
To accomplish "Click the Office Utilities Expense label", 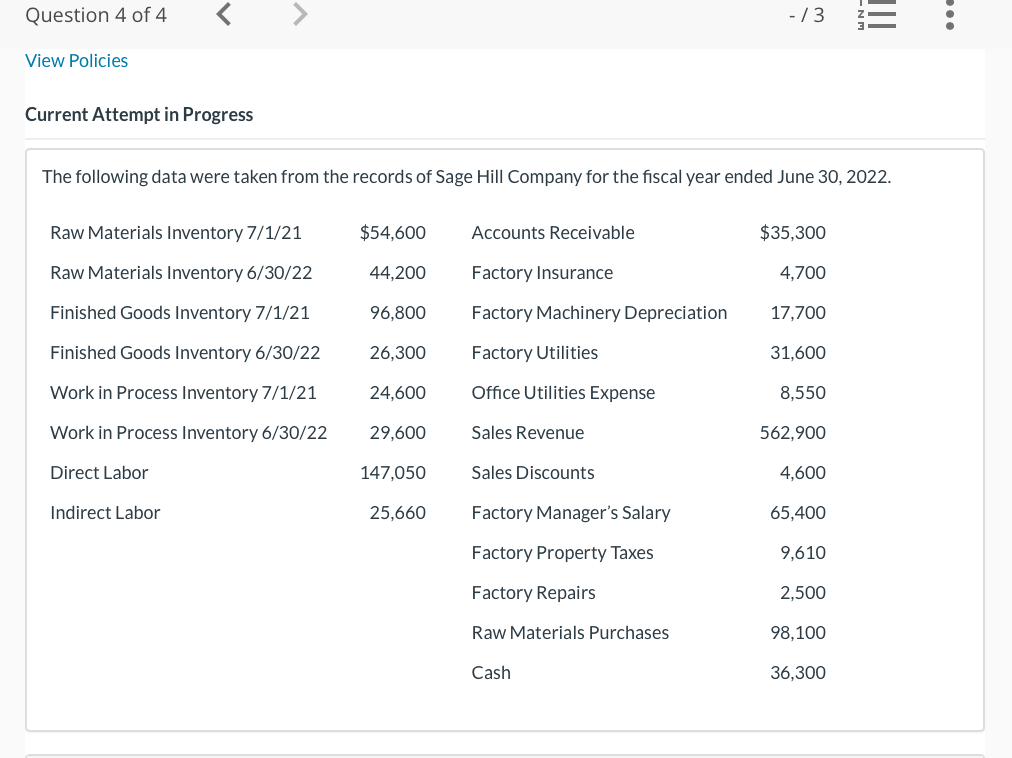I will 563,393.
